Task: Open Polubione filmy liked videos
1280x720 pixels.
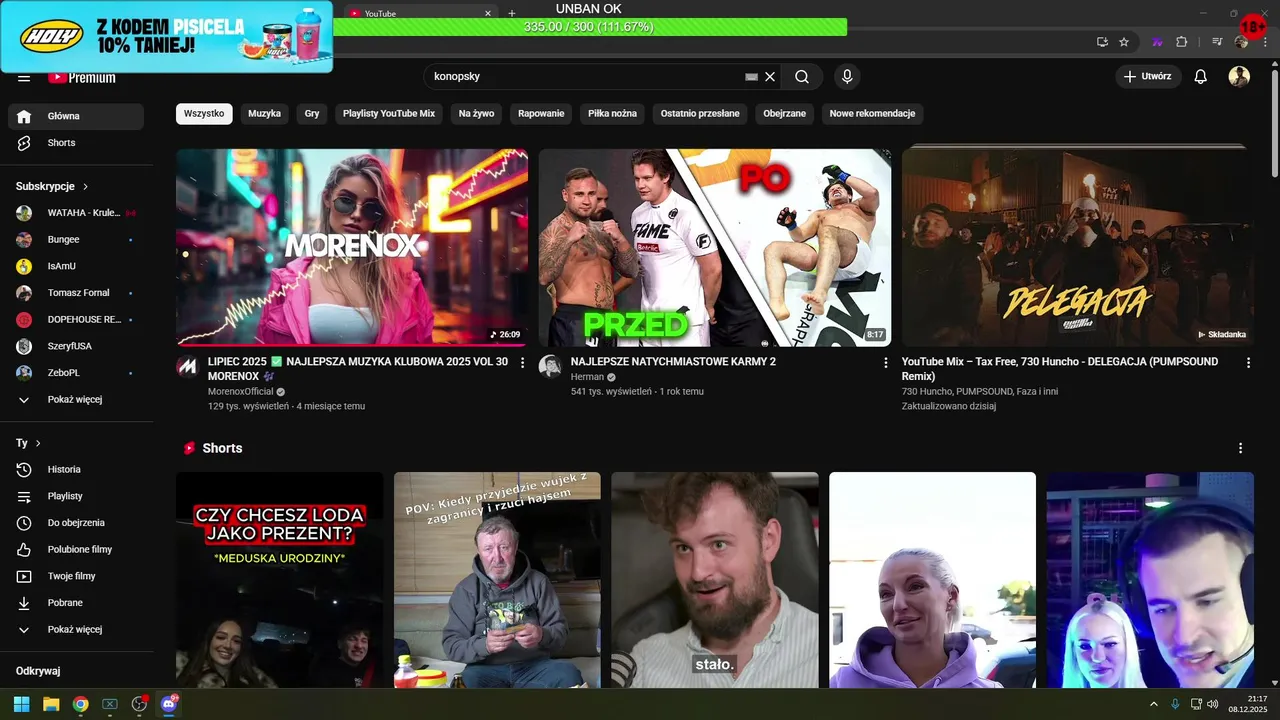Action: coord(76,549)
